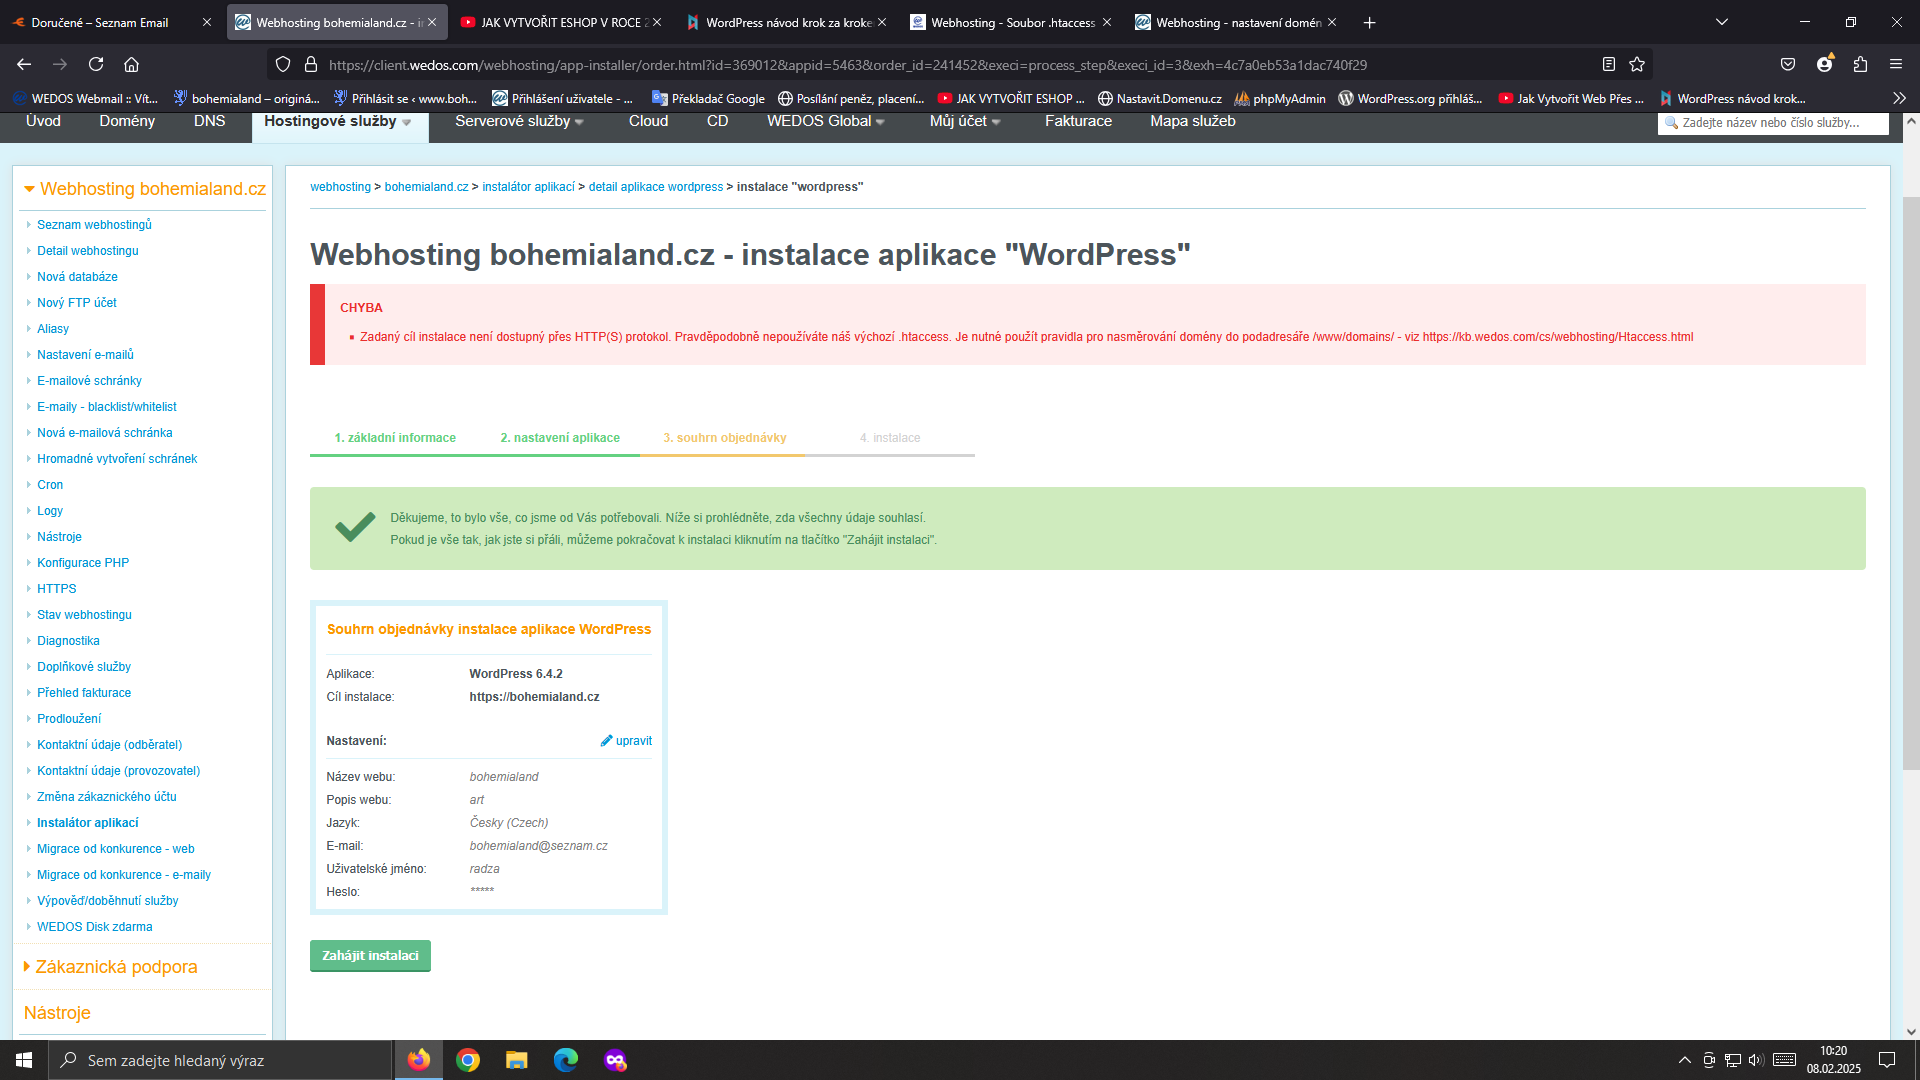
Task: Expand Zákaznická podpora sidebar section
Action: pos(115,967)
